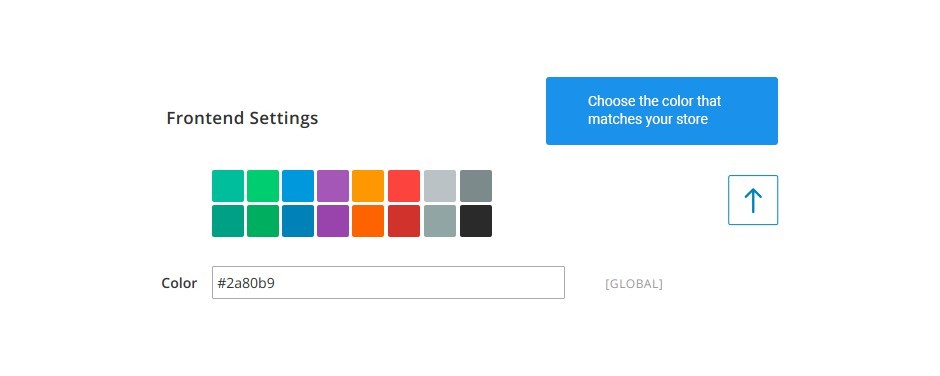Click the scroll-to-top arrow icon
Image resolution: width=940 pixels, height=376 pixels.
tap(753, 200)
